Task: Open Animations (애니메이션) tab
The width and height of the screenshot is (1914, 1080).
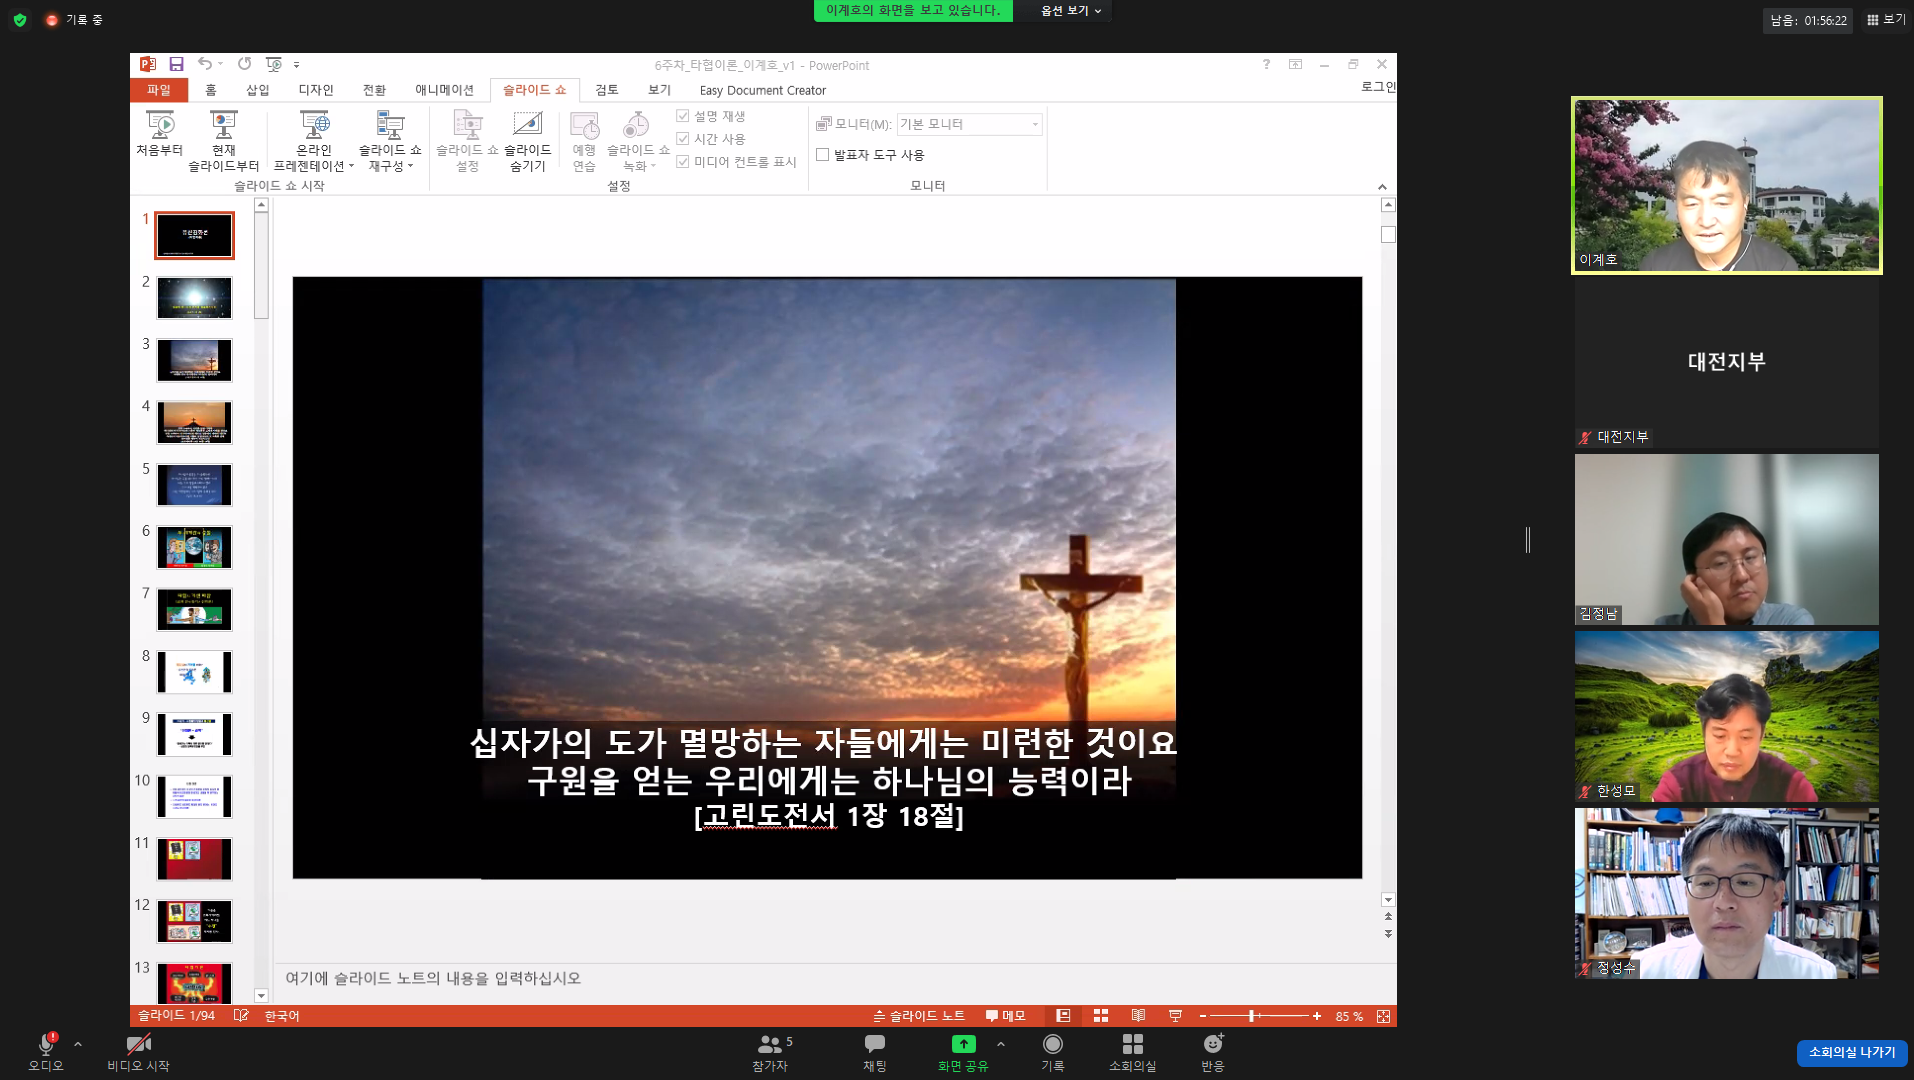Action: (444, 90)
